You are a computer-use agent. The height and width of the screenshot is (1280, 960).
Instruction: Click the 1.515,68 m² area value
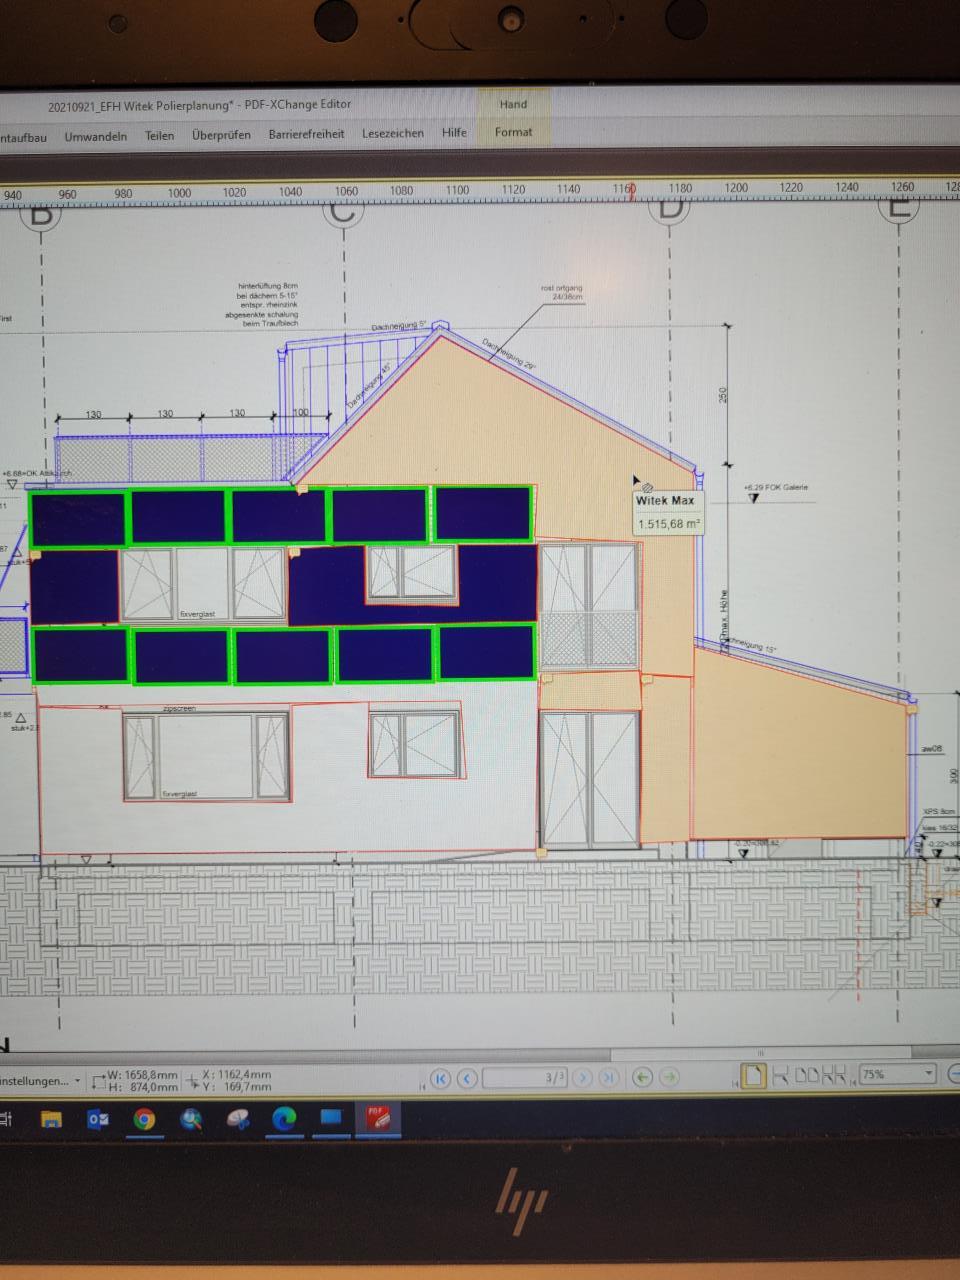tap(669, 523)
